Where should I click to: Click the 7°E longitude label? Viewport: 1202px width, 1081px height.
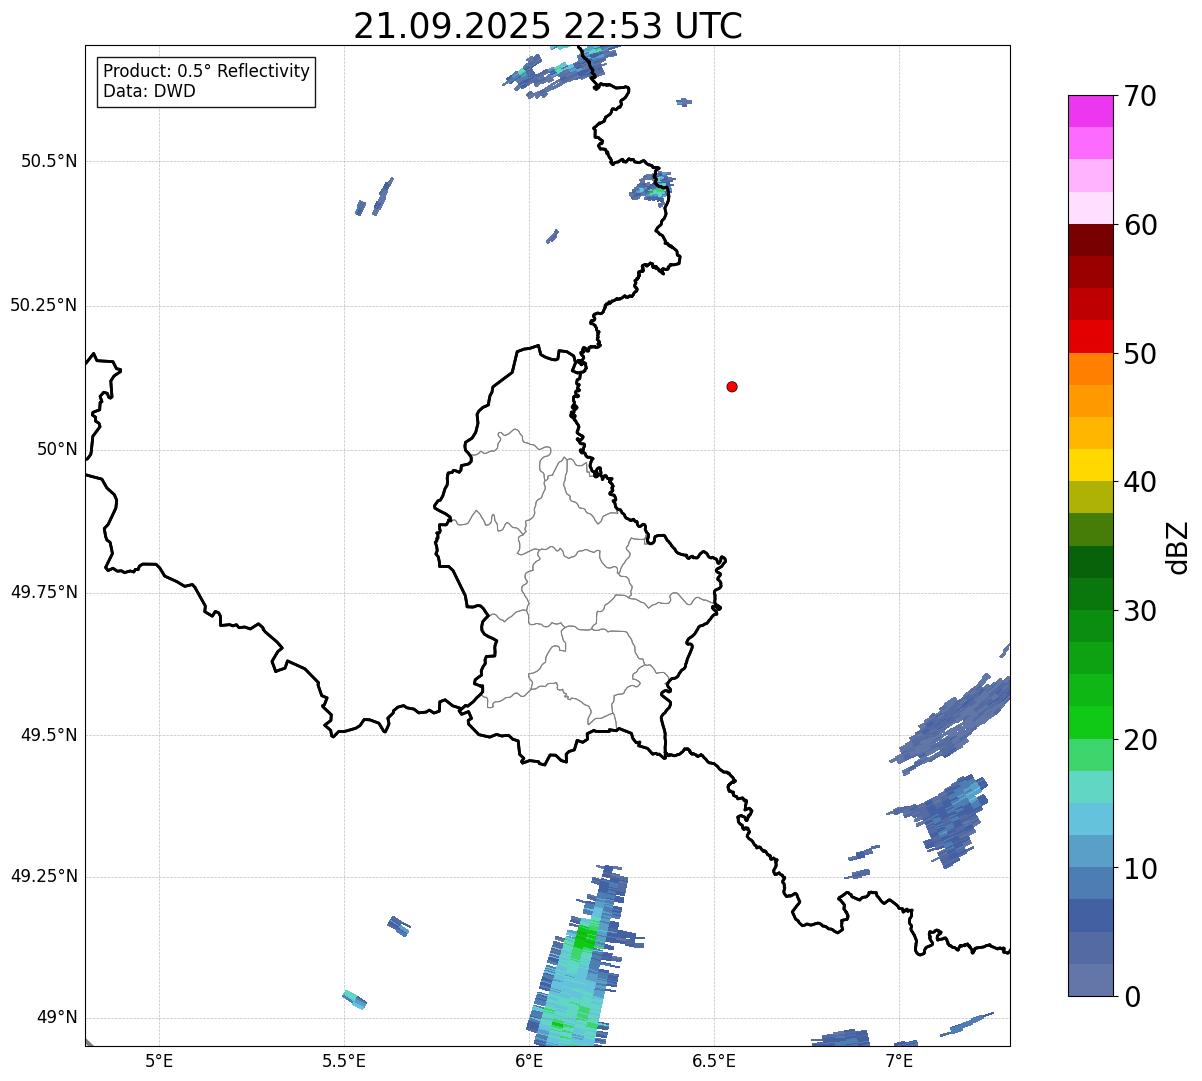899,1060
